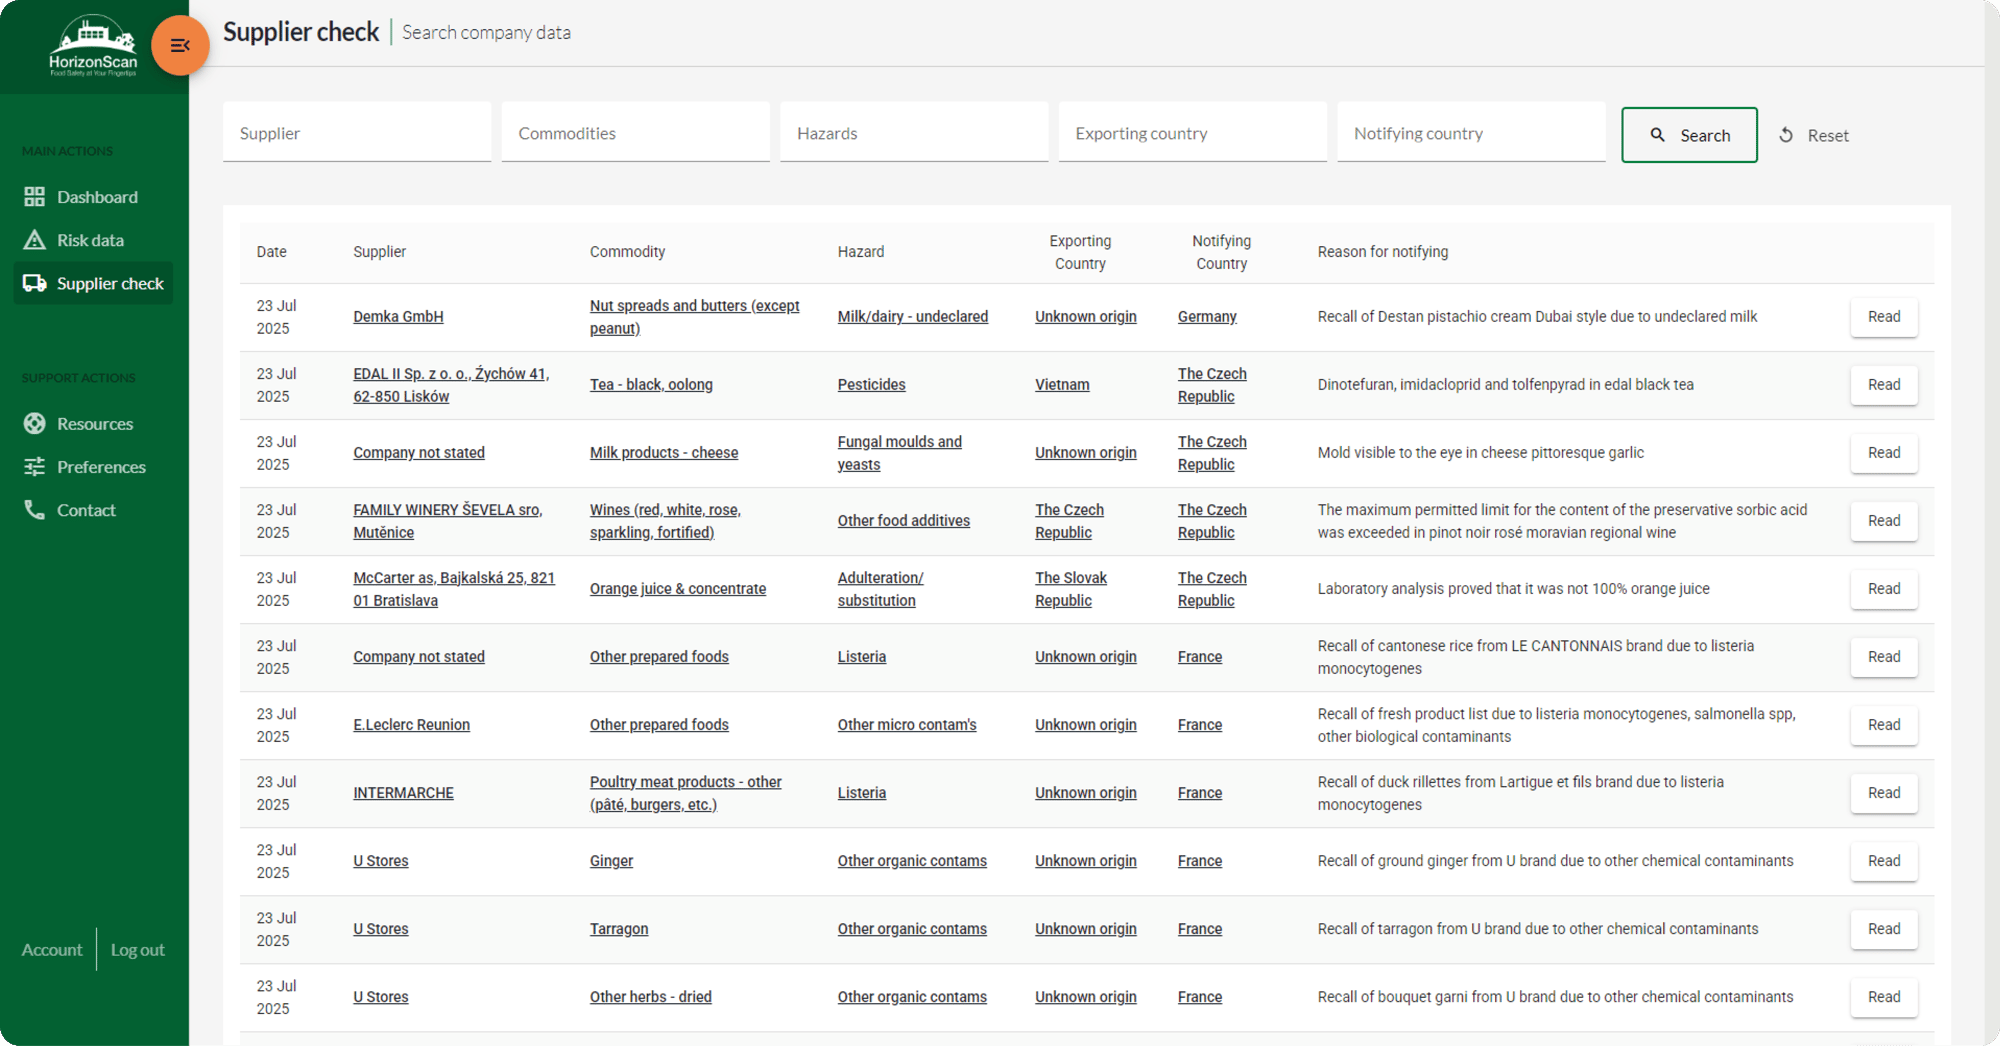Open the Exporting country filter

[x=1193, y=132]
